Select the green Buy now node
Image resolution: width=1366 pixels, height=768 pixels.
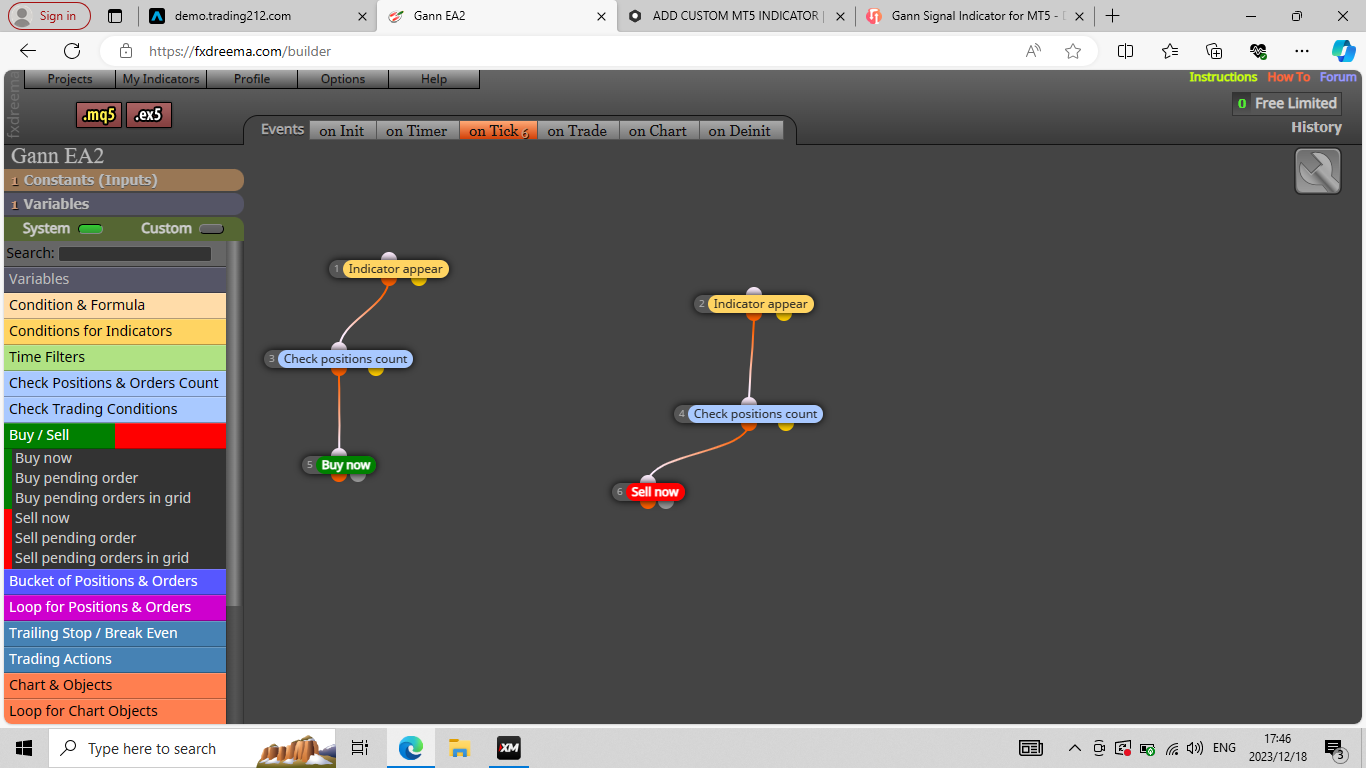click(346, 465)
